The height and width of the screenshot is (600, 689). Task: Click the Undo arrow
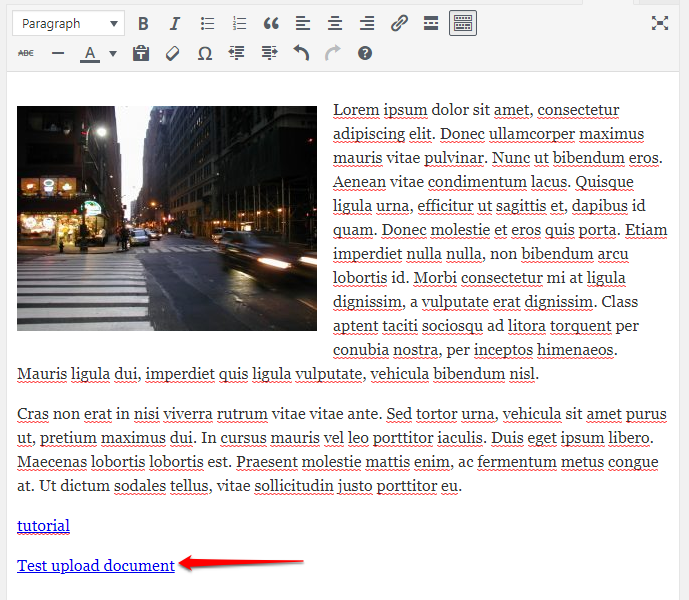point(301,54)
